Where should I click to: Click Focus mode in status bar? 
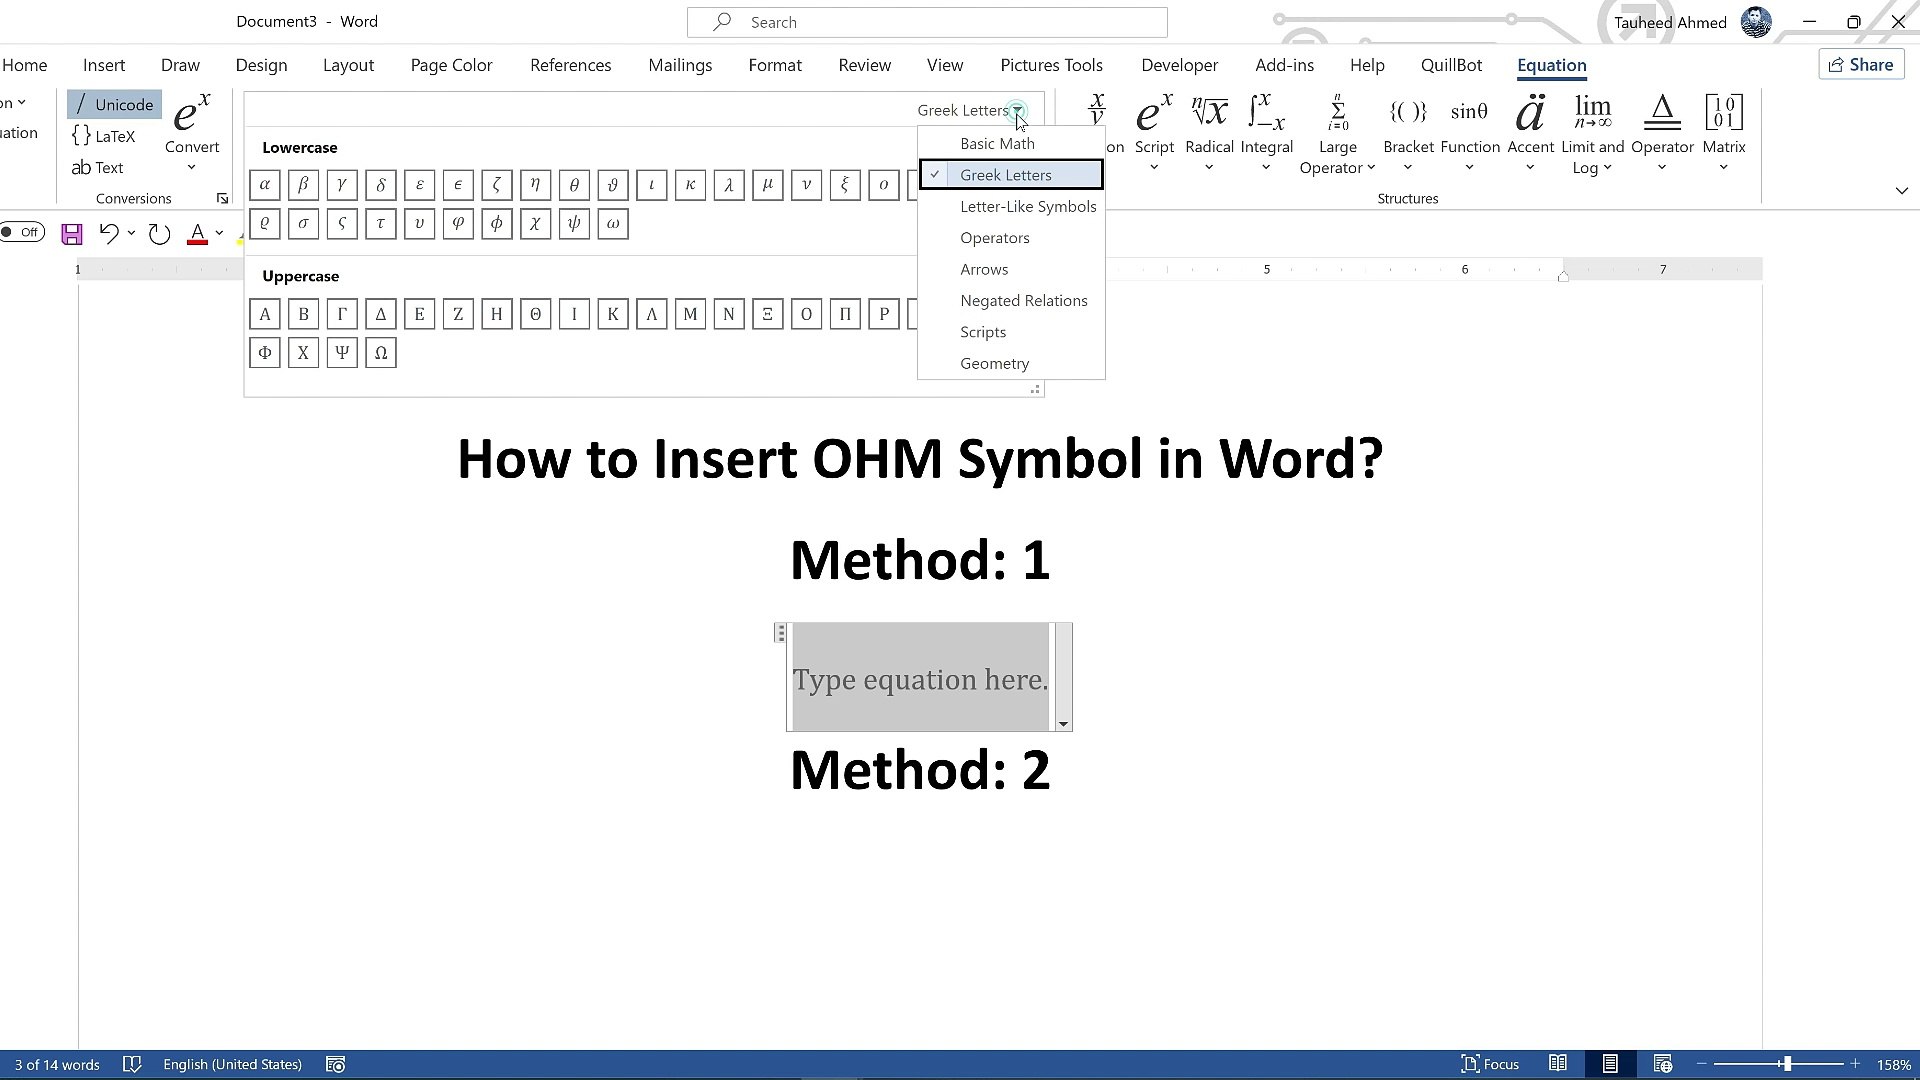tap(1490, 1064)
